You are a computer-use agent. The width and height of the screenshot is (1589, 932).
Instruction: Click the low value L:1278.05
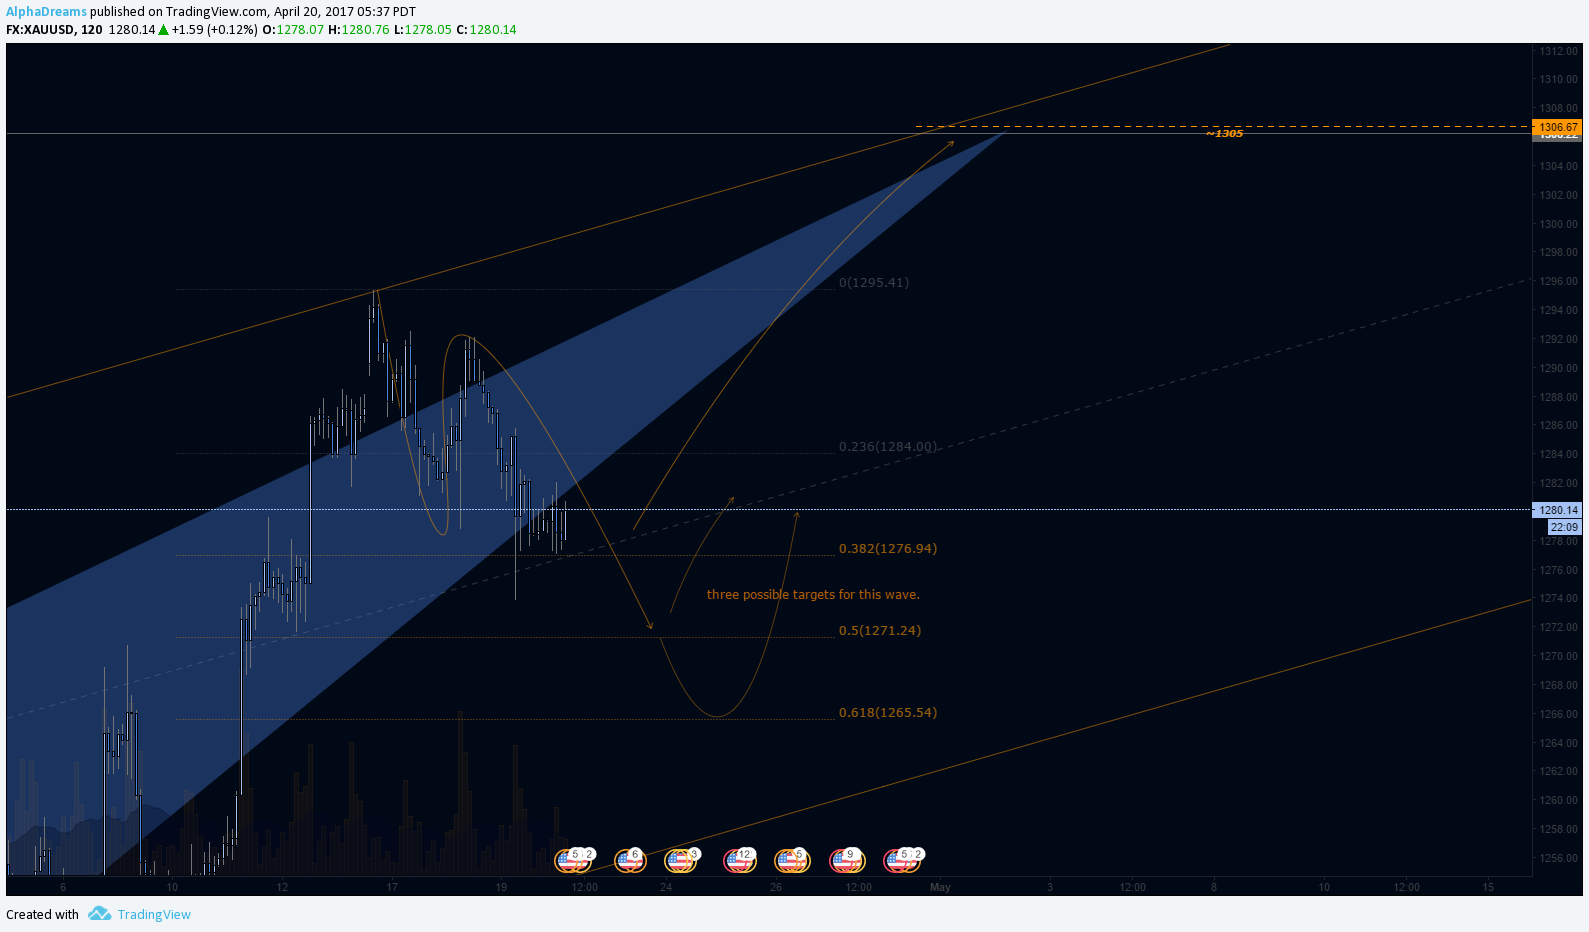423,29
